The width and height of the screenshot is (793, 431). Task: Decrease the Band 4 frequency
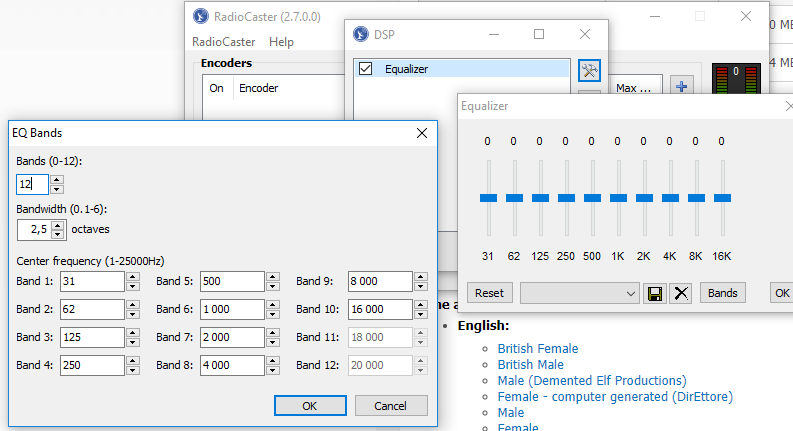click(133, 370)
